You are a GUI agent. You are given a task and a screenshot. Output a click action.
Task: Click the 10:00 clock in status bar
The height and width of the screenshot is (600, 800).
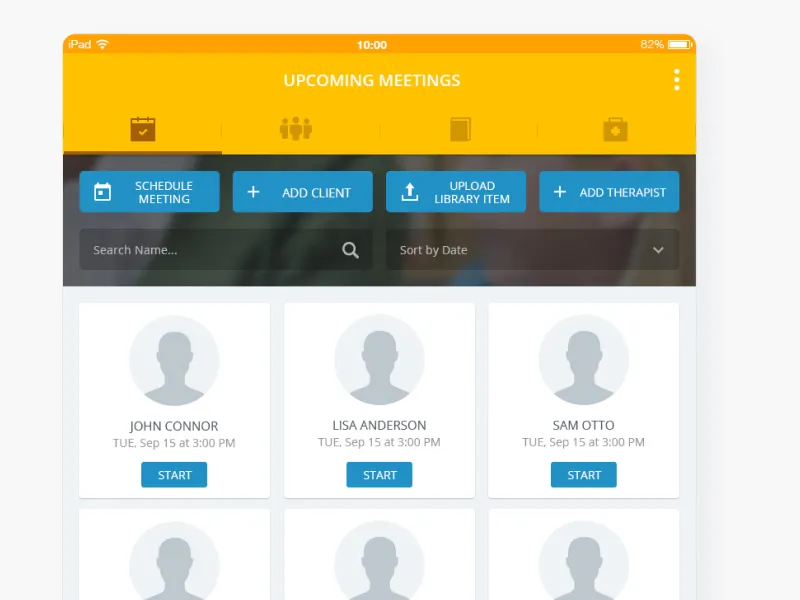[372, 45]
